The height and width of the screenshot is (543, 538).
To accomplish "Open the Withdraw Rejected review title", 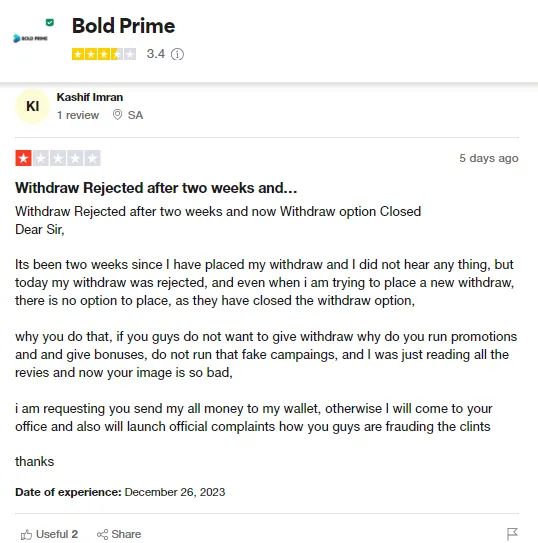I will coord(156,188).
